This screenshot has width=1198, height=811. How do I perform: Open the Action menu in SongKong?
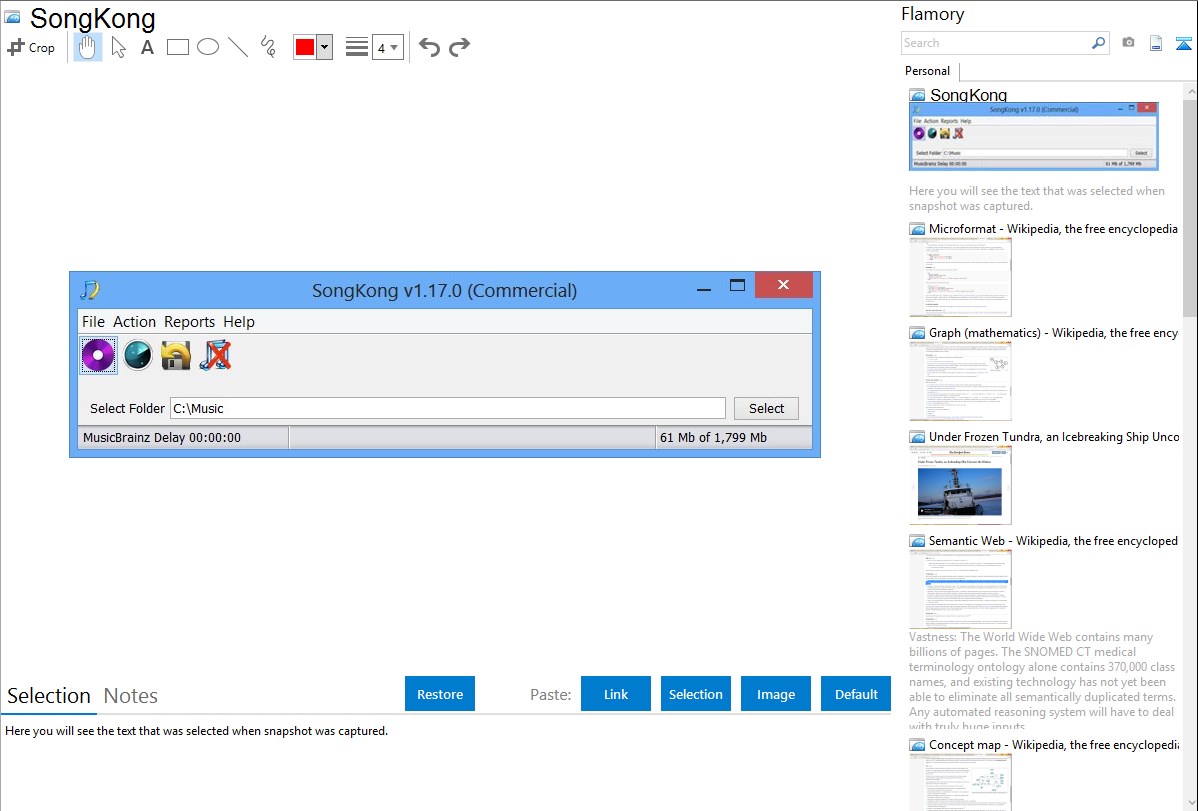tap(134, 322)
